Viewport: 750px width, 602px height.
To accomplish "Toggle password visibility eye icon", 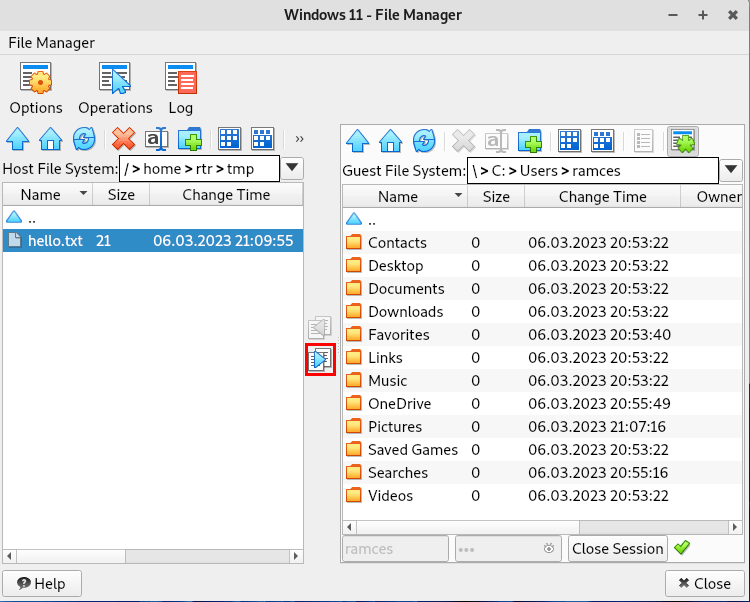I will coord(549,548).
